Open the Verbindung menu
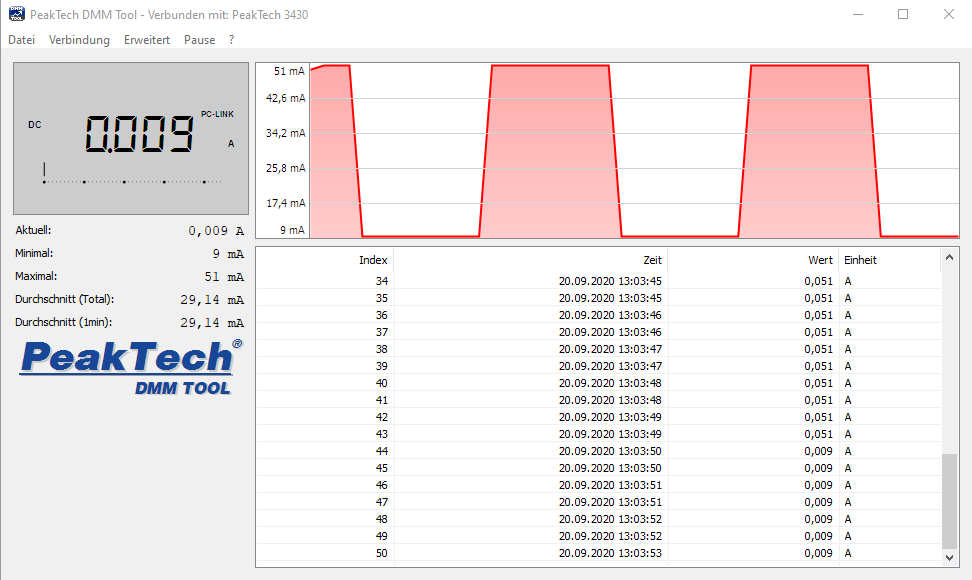972x580 pixels. [79, 40]
